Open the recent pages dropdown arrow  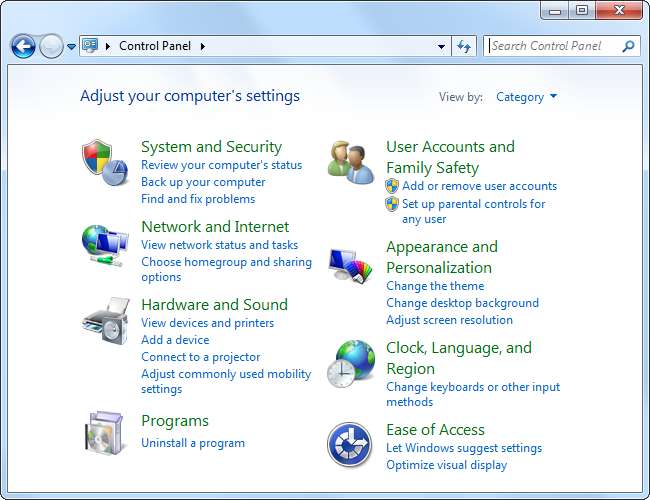71,47
